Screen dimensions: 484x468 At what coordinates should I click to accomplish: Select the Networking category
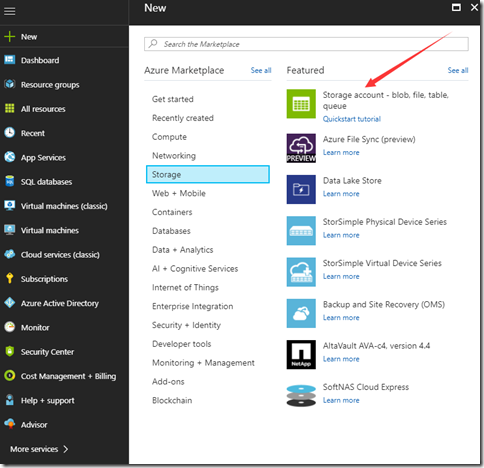pyautogui.click(x=174, y=156)
